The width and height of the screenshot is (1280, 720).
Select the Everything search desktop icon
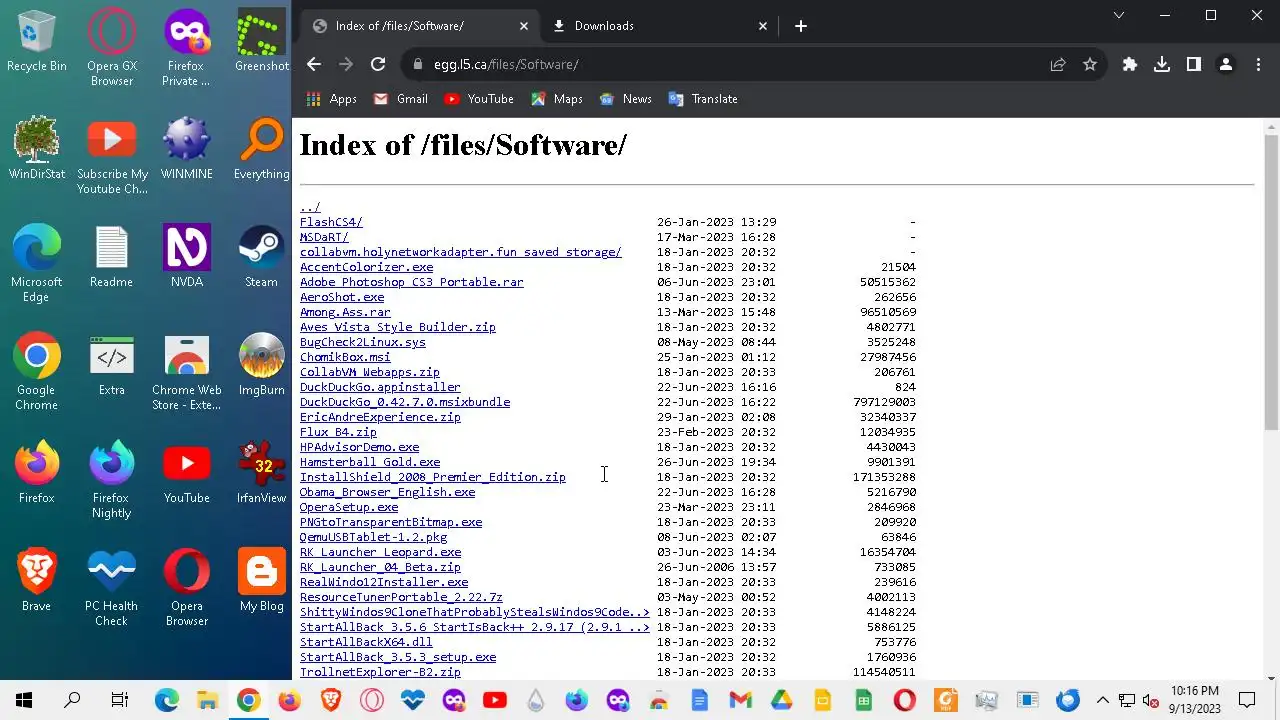[x=262, y=149]
